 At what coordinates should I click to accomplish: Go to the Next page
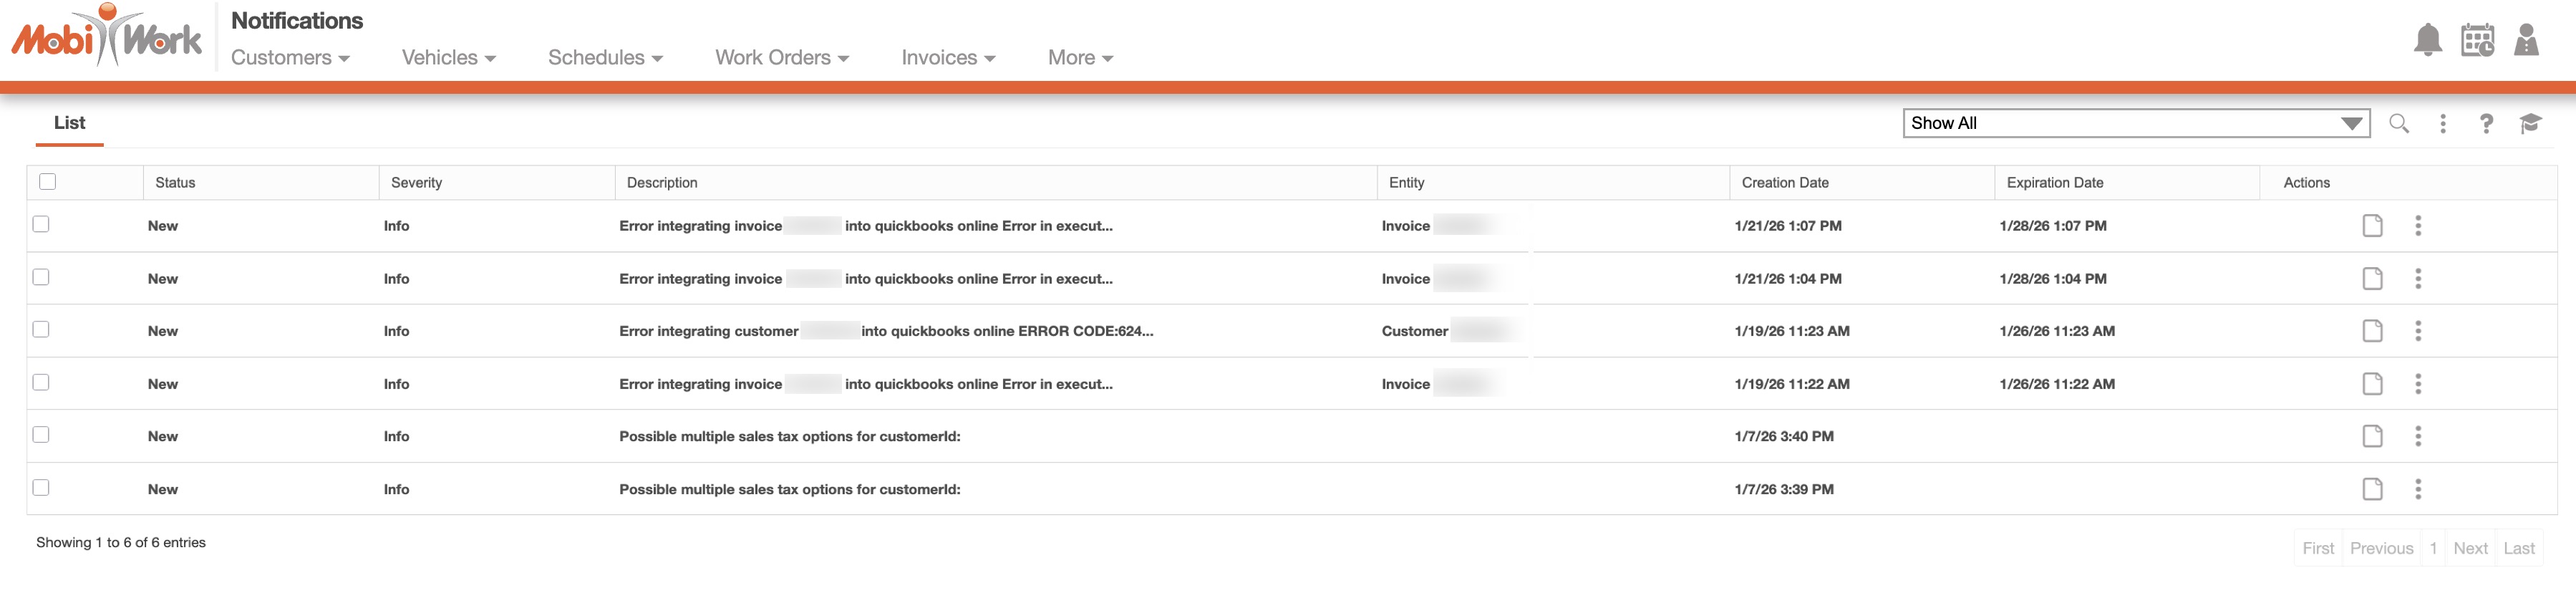(x=2469, y=548)
